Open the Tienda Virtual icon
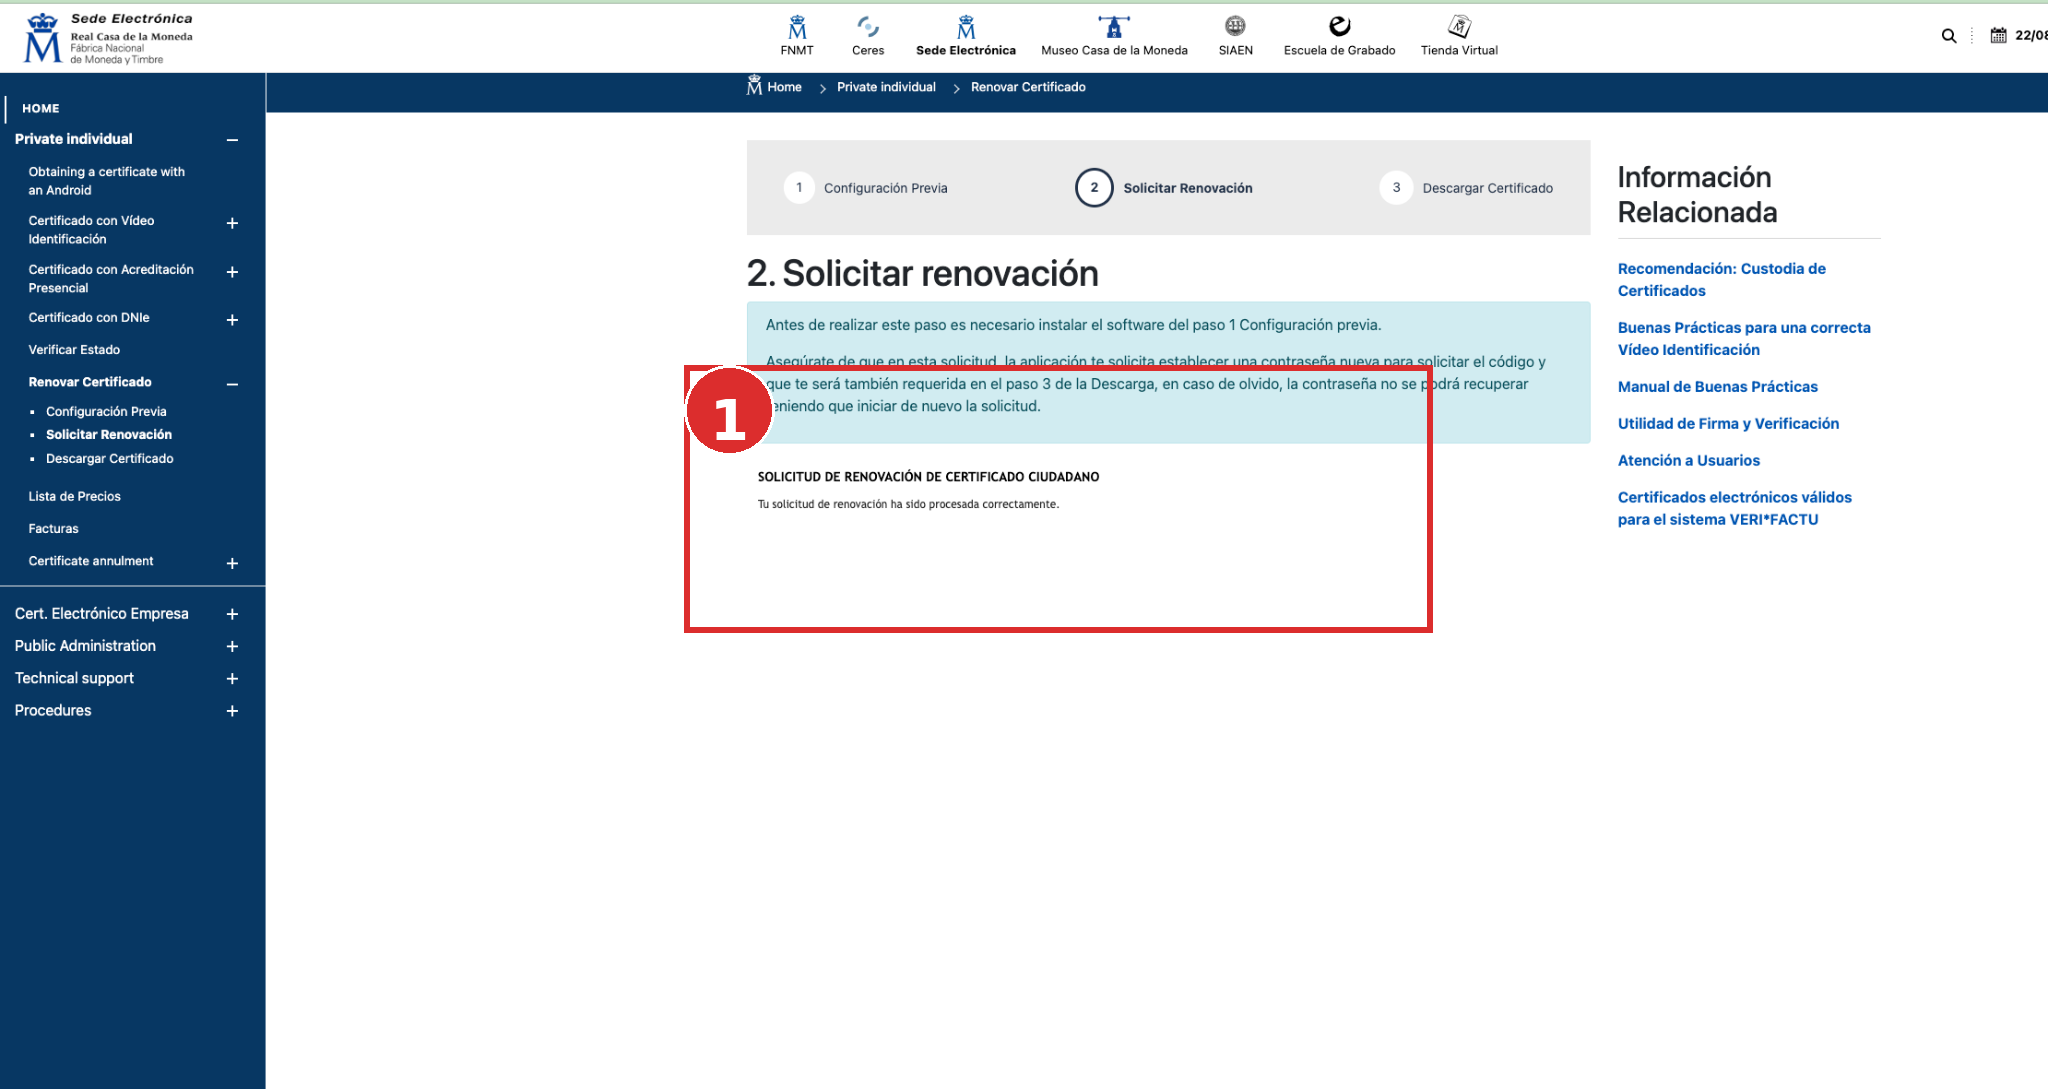This screenshot has height=1089, width=2048. (1459, 36)
